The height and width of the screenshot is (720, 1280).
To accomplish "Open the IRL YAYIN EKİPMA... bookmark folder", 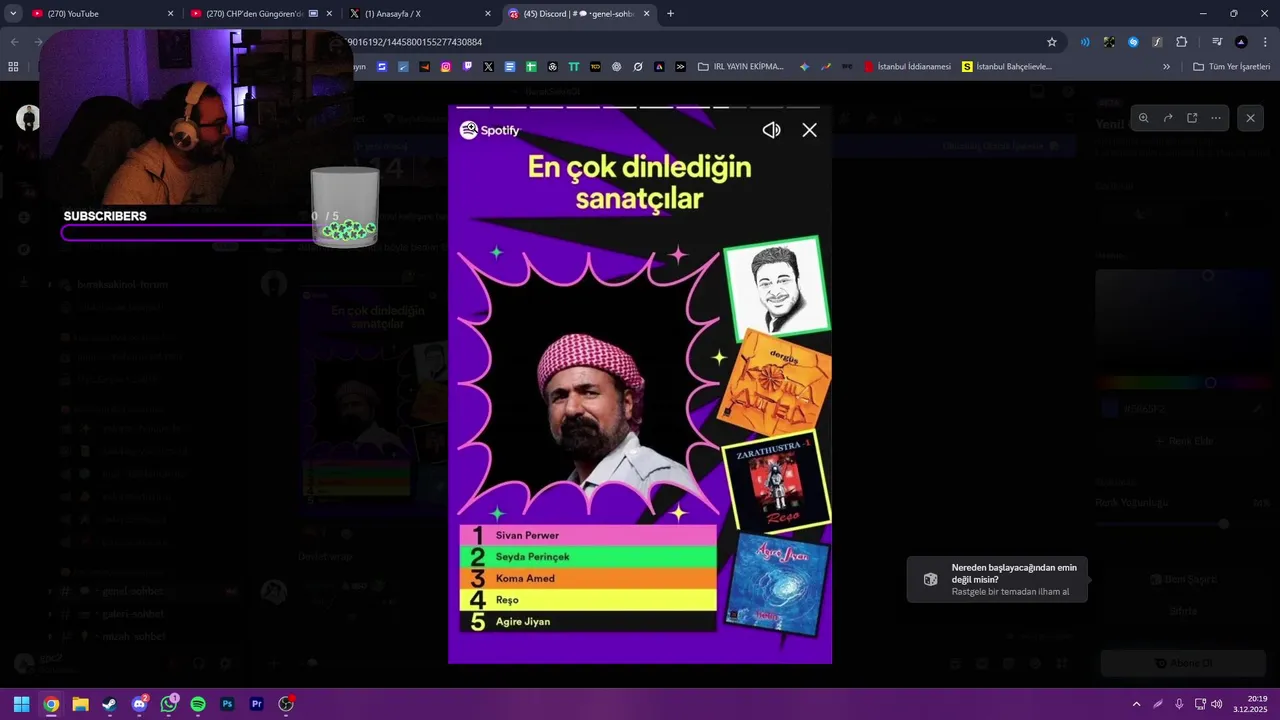I will pos(741,67).
